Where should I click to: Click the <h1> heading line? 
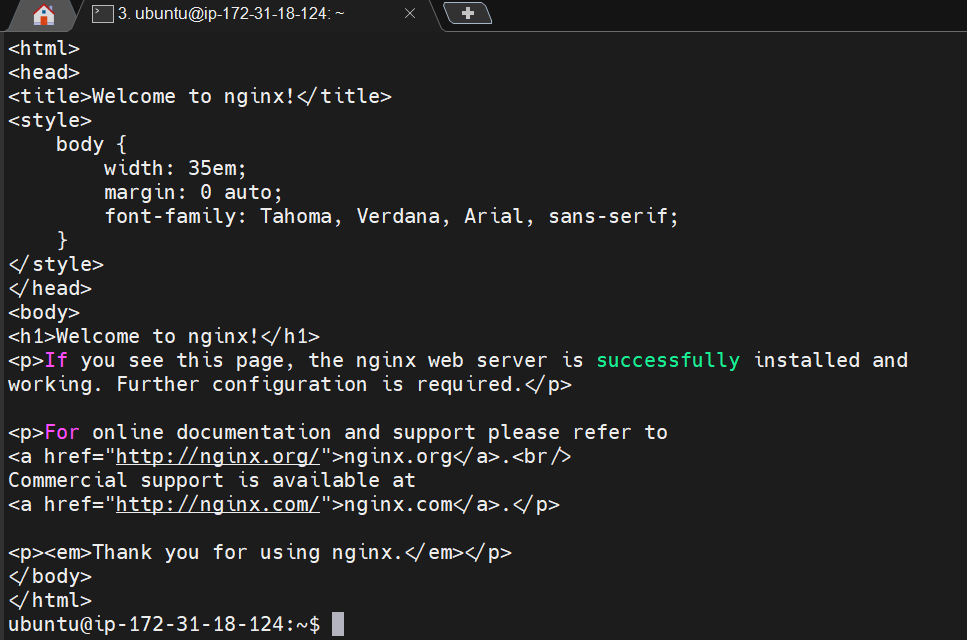click(164, 336)
